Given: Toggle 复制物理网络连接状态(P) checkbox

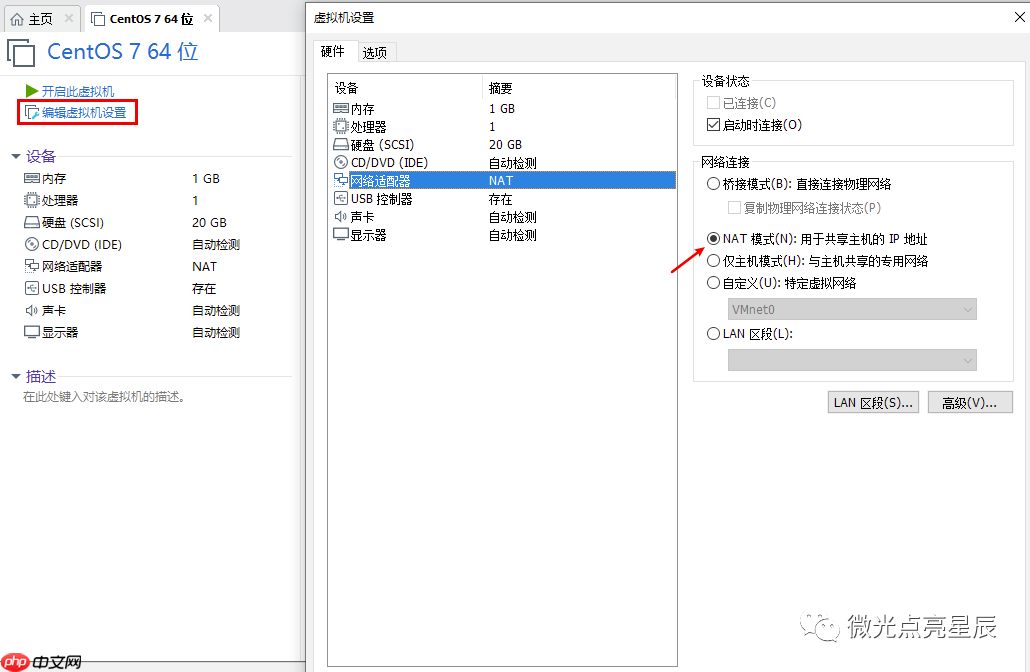Looking at the screenshot, I should [734, 208].
